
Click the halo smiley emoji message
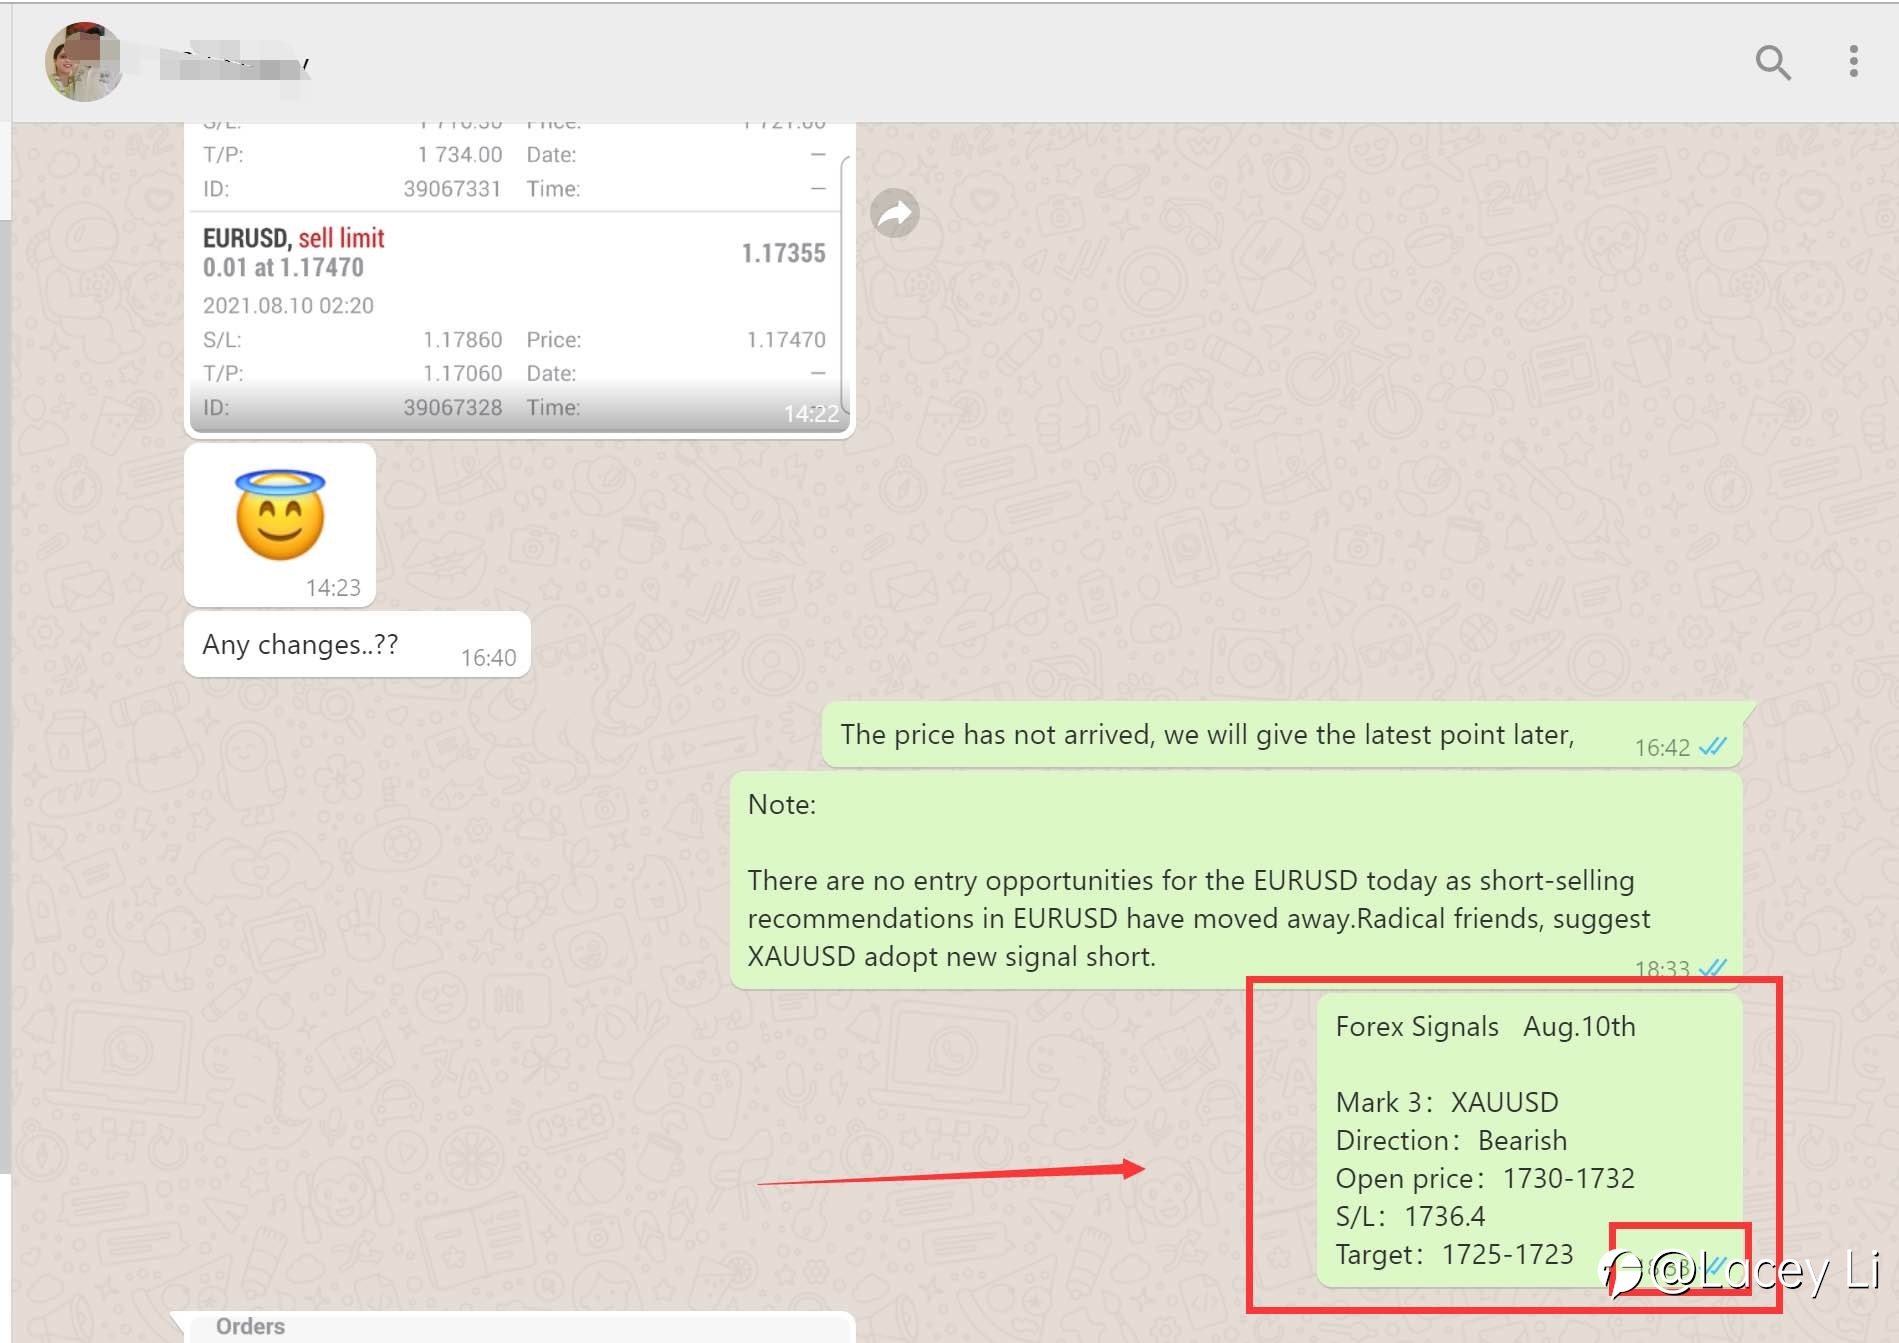coord(280,524)
